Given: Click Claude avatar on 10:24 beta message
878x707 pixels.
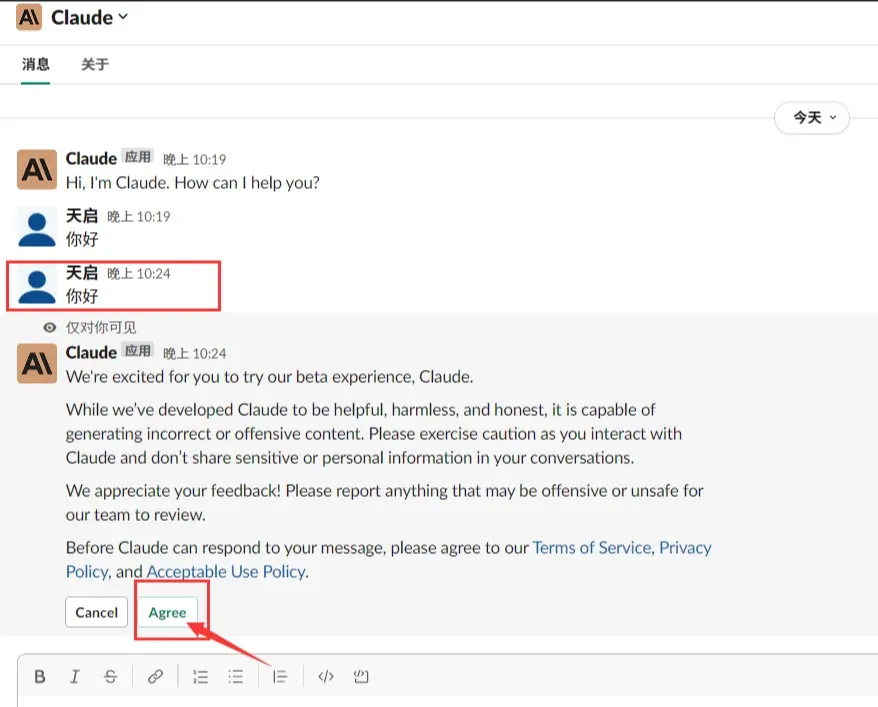Looking at the screenshot, I should tap(37, 363).
